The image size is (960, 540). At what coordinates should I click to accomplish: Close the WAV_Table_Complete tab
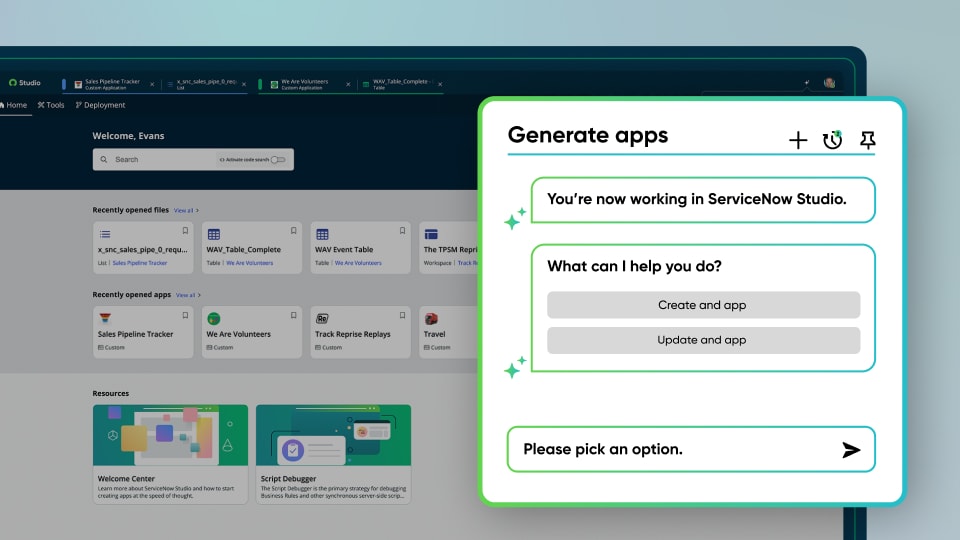click(x=440, y=84)
